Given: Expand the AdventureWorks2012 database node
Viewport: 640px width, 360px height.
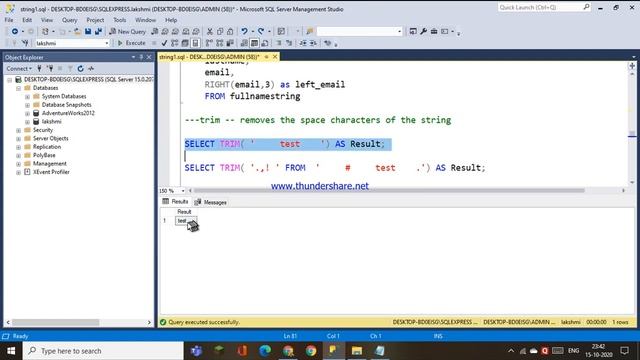Looking at the screenshot, I should click(x=27, y=113).
